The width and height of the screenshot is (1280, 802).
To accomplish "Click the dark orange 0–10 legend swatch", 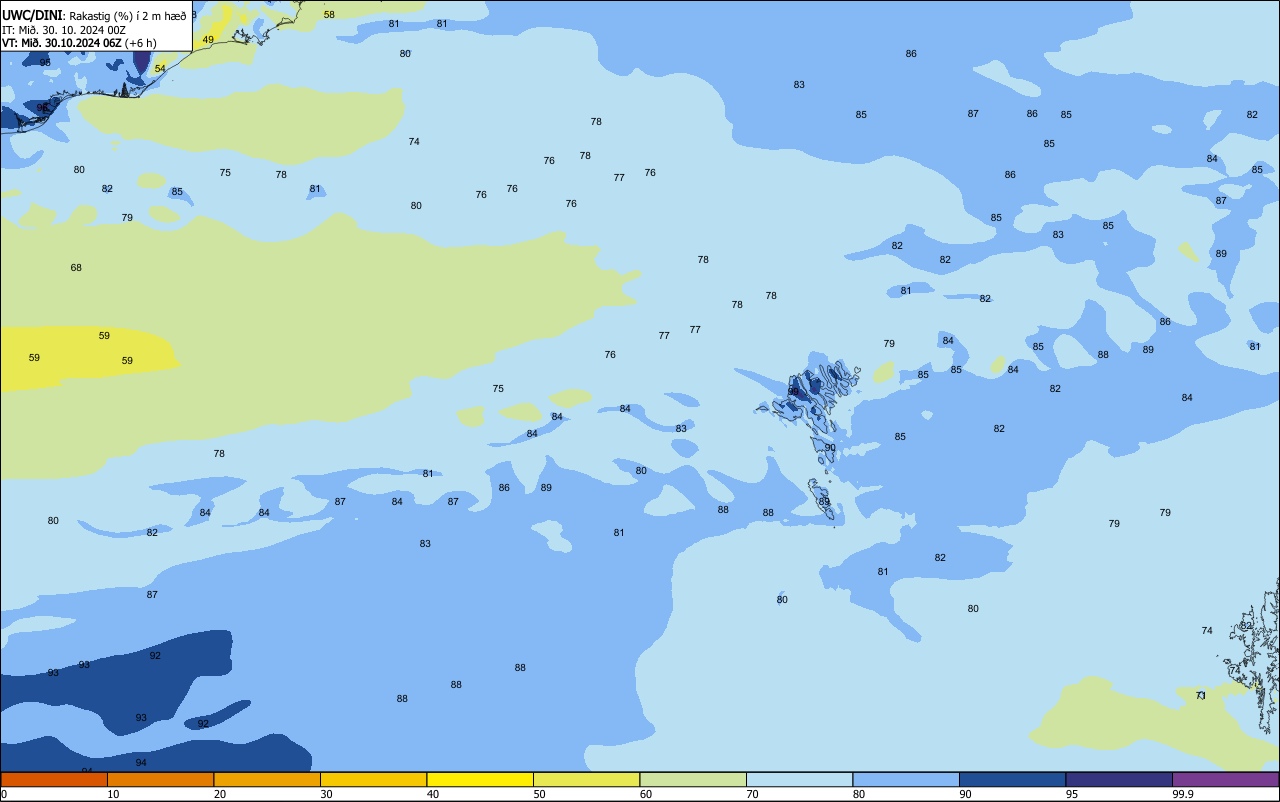I will point(54,779).
